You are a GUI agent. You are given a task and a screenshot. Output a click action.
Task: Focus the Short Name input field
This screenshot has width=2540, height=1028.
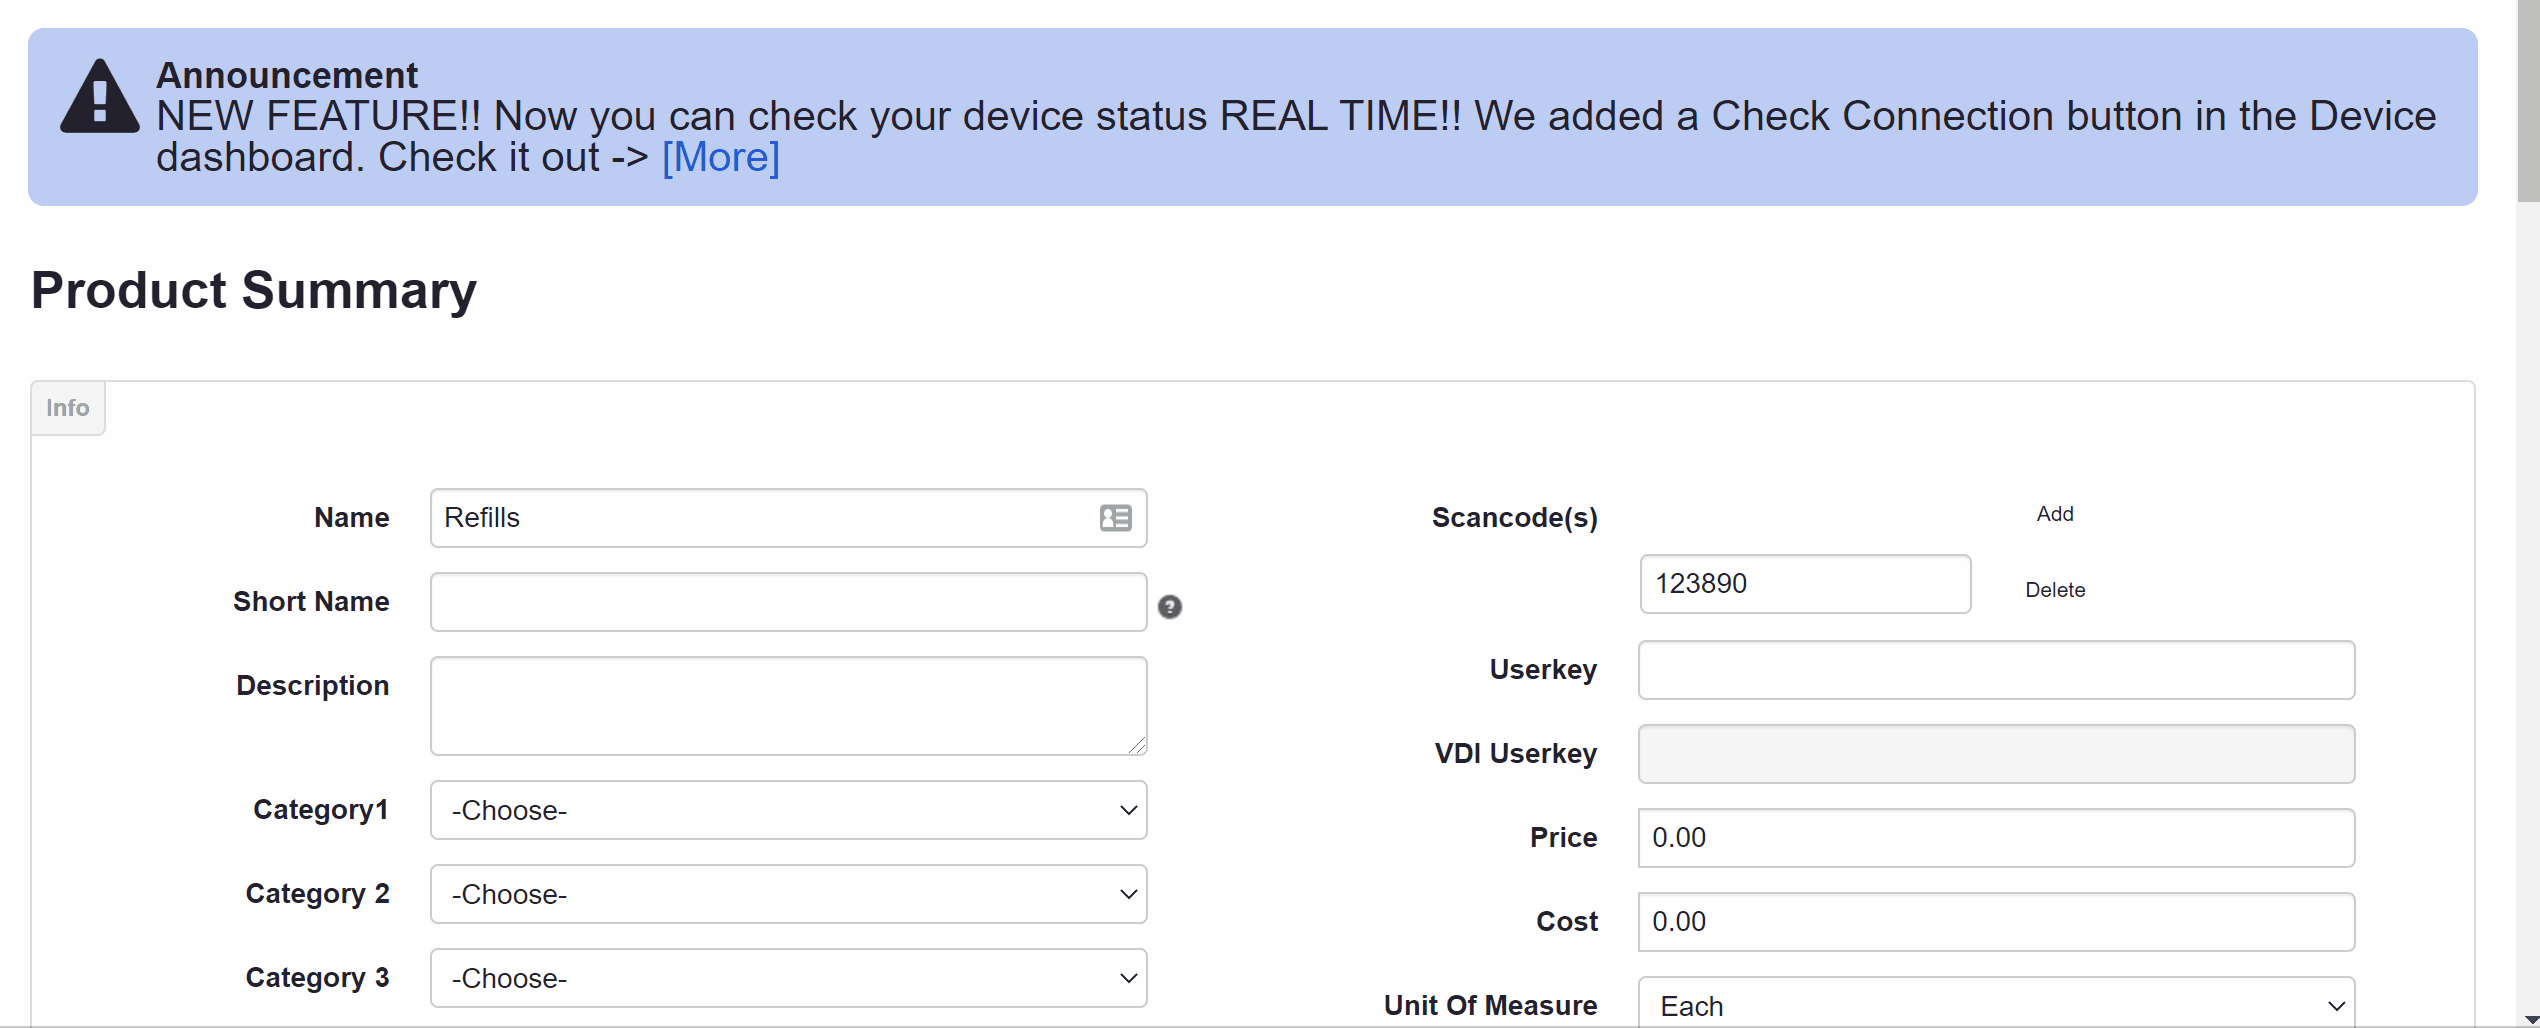(788, 602)
